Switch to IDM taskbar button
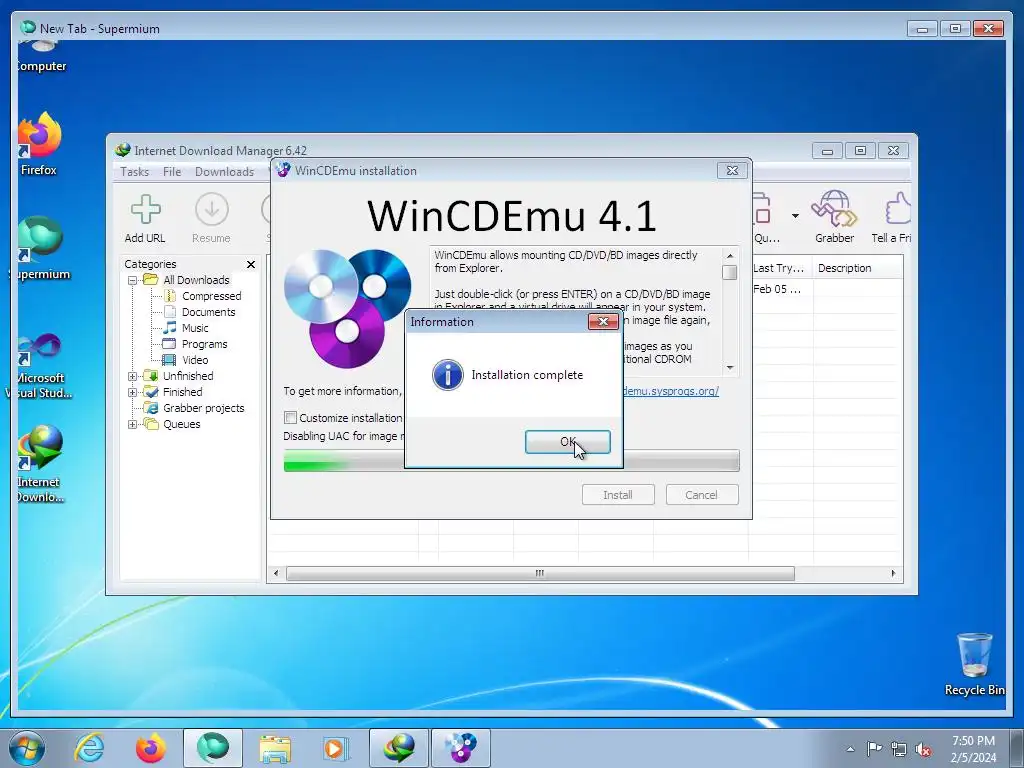The image size is (1024, 768). [x=398, y=748]
